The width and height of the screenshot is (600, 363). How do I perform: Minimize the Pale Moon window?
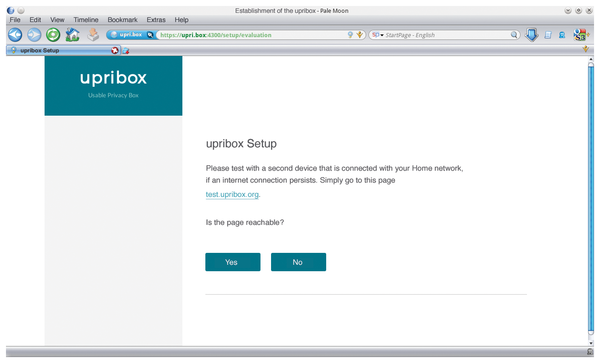[x=568, y=11]
